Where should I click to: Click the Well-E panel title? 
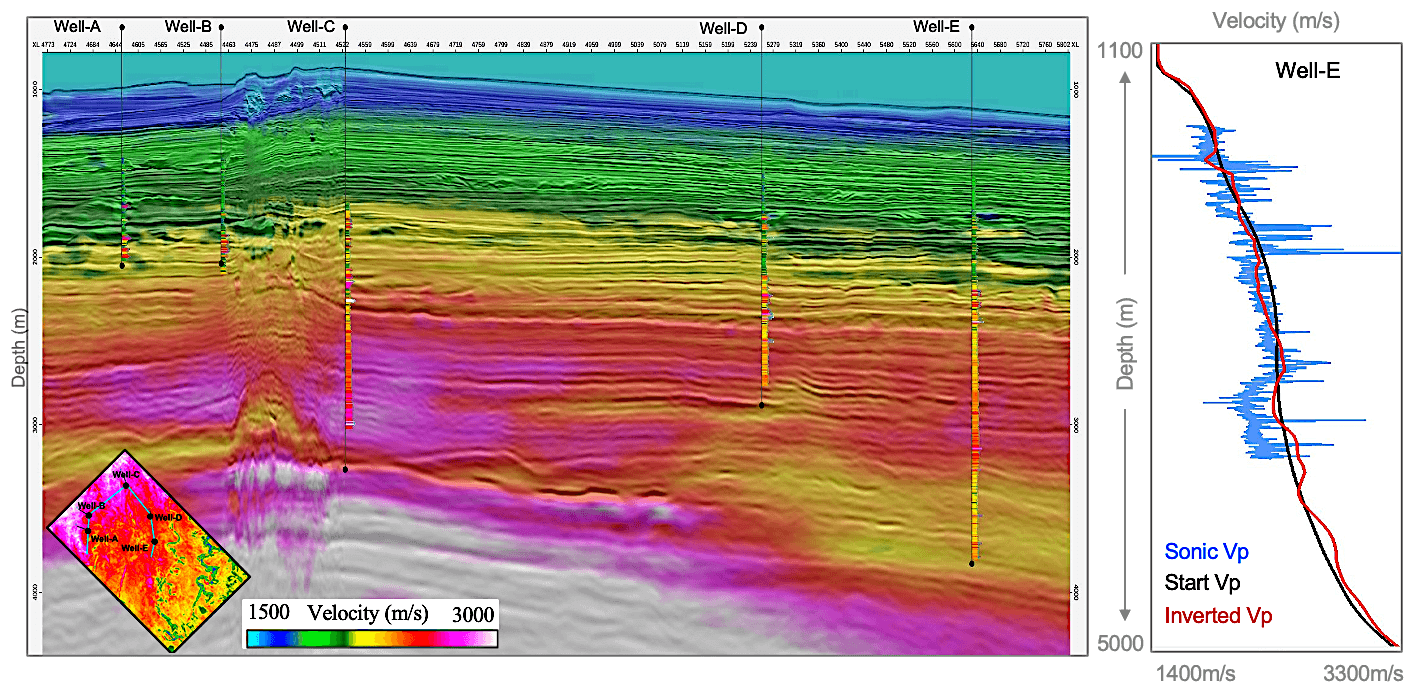(1306, 71)
